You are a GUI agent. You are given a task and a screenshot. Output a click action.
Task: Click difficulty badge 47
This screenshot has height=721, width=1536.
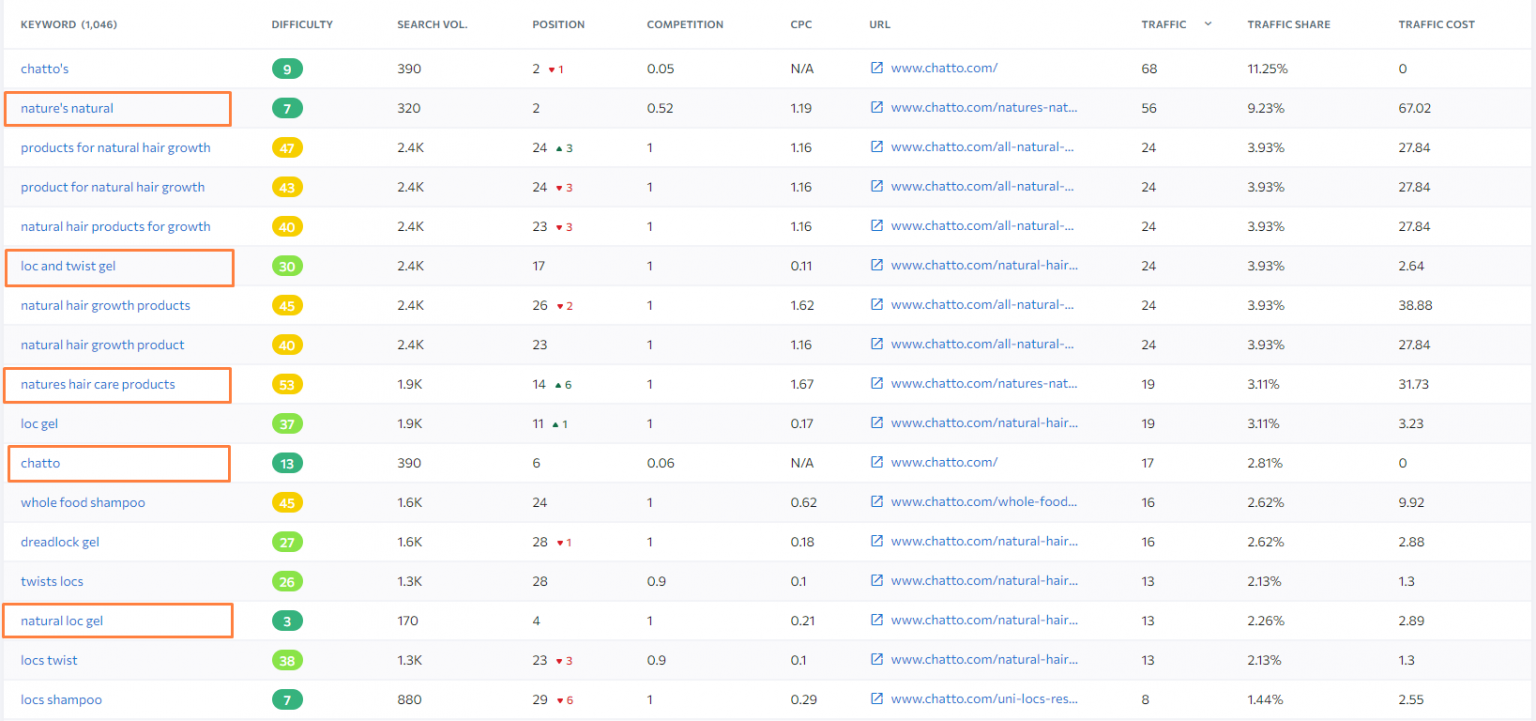click(287, 147)
